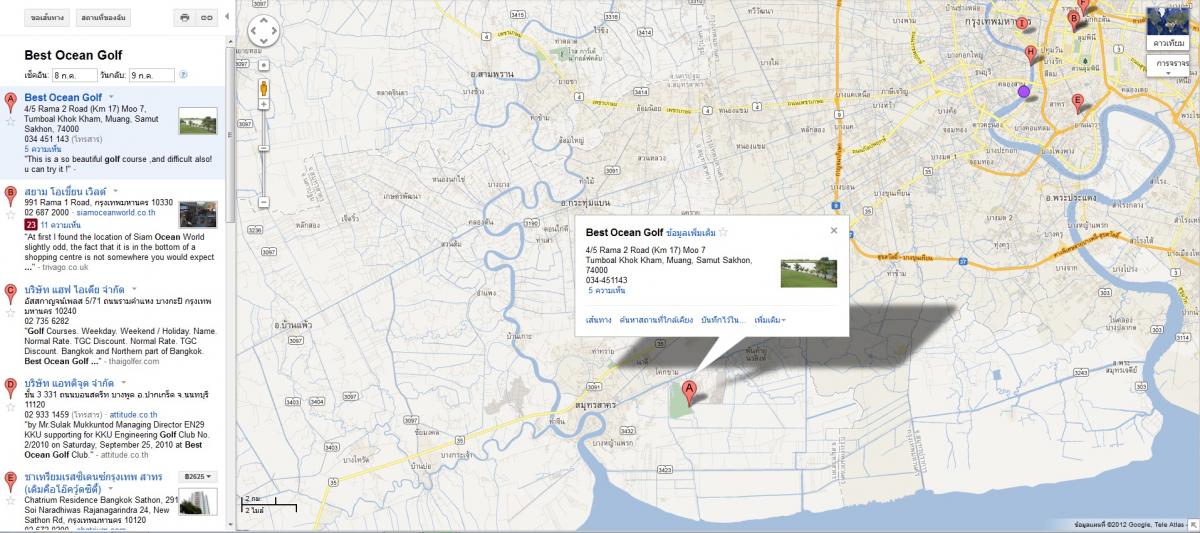The image size is (1200, 533).
Task: Click map pin E on the map
Action: [1077, 102]
